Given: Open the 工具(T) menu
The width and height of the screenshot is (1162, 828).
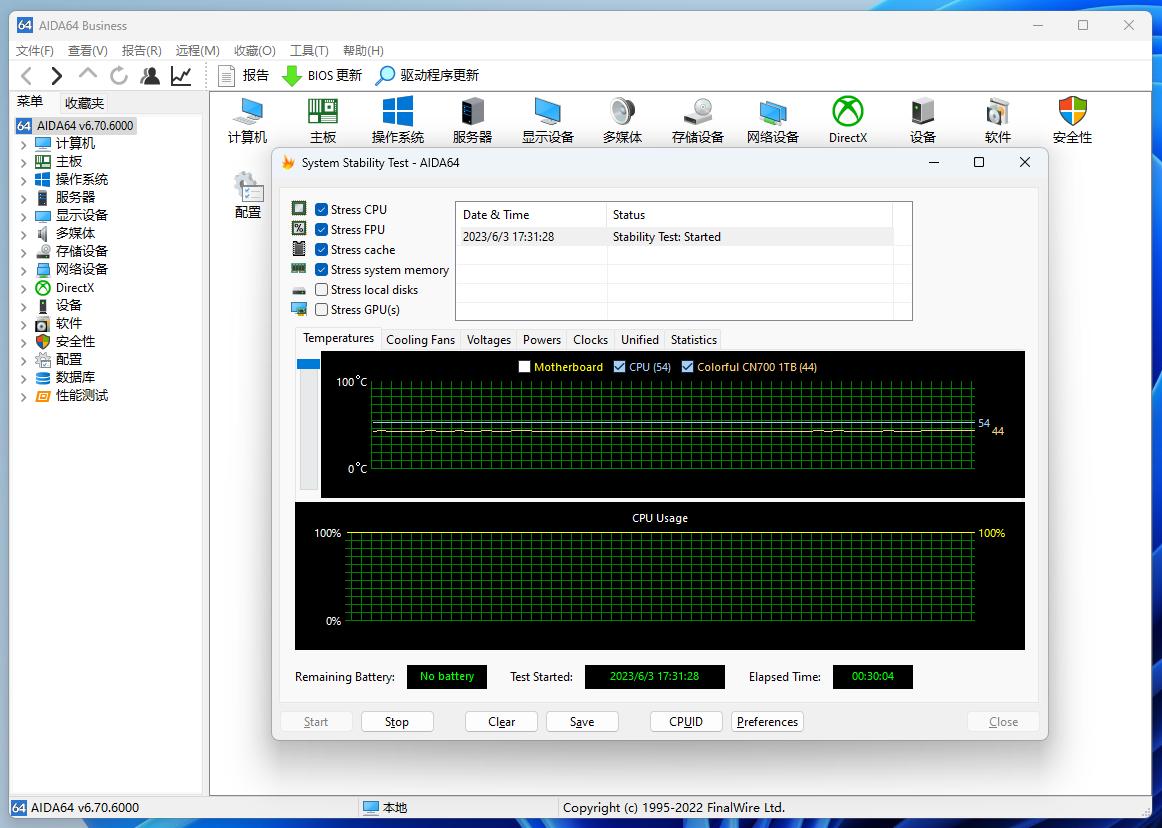Looking at the screenshot, I should [309, 51].
